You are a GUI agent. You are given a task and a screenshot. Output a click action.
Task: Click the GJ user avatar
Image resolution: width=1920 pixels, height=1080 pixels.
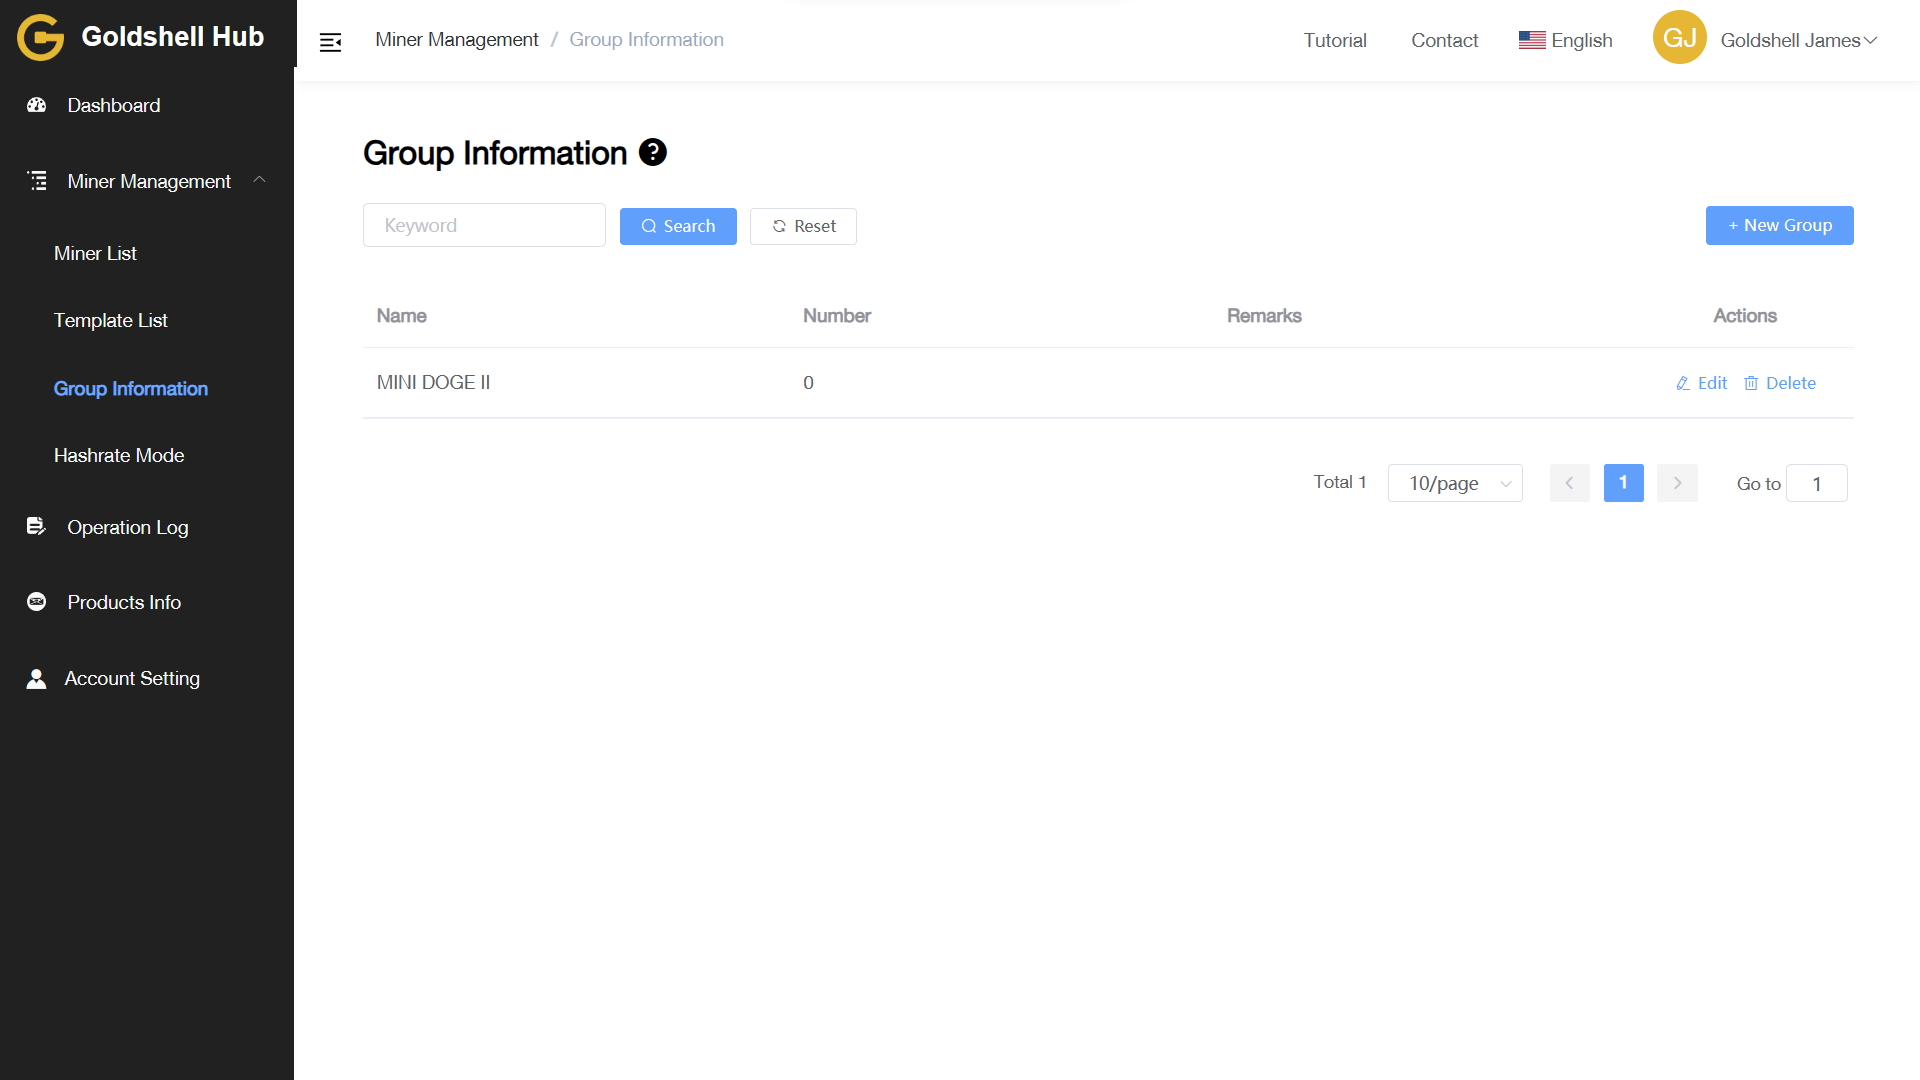pyautogui.click(x=1679, y=38)
